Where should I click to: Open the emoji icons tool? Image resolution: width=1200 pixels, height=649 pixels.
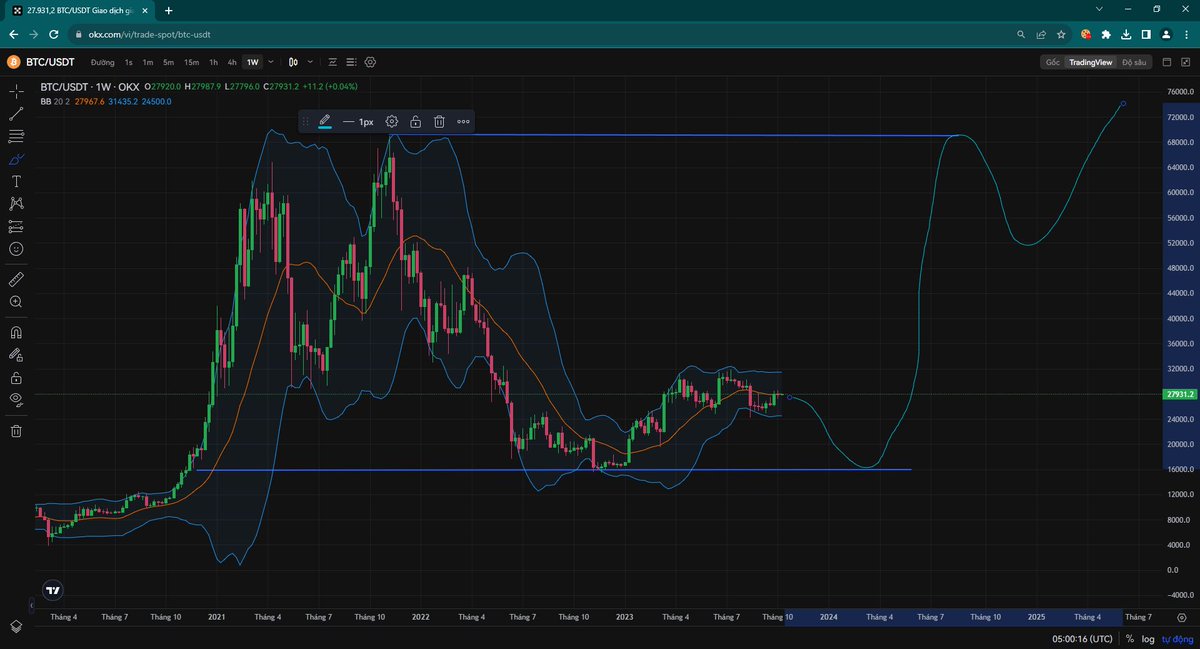click(x=16, y=248)
